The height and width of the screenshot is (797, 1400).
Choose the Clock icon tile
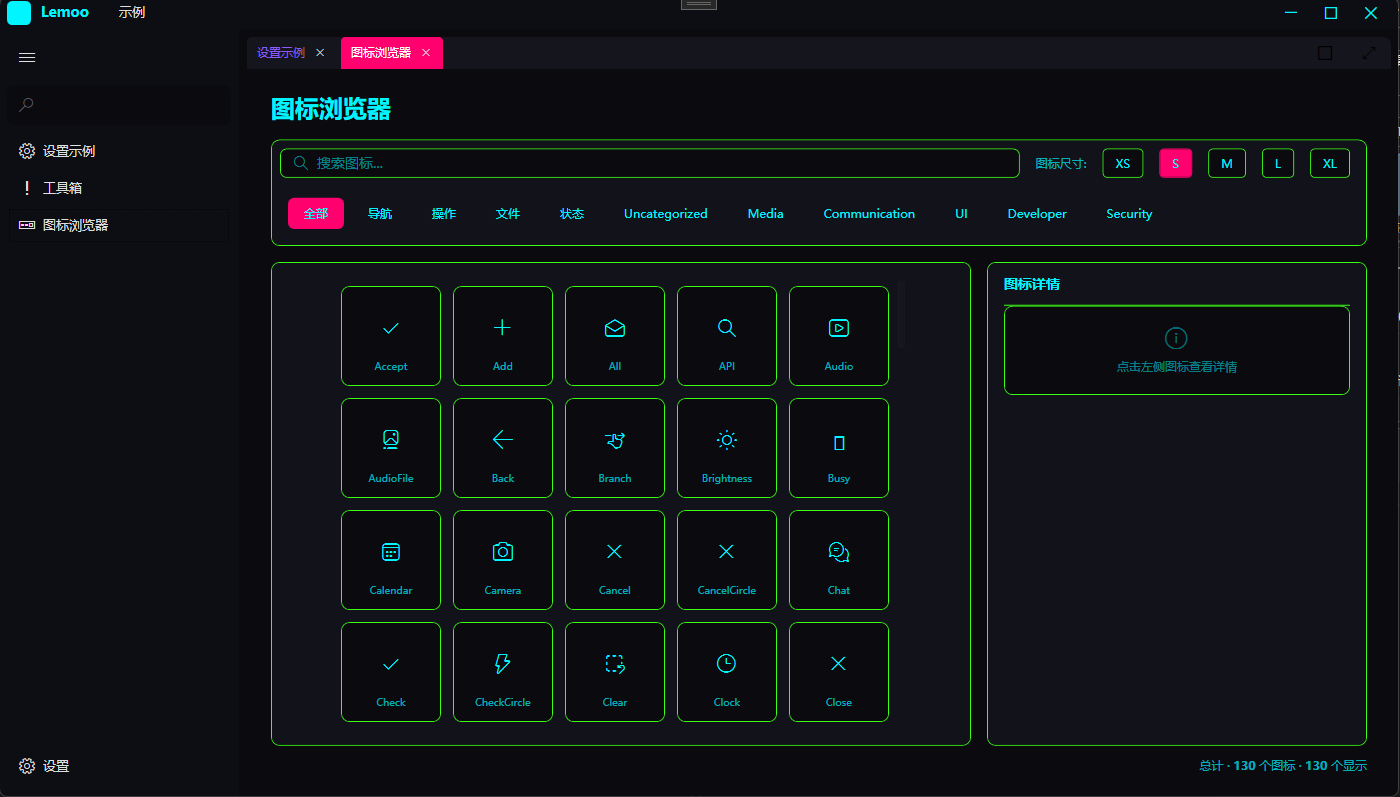pyautogui.click(x=727, y=672)
